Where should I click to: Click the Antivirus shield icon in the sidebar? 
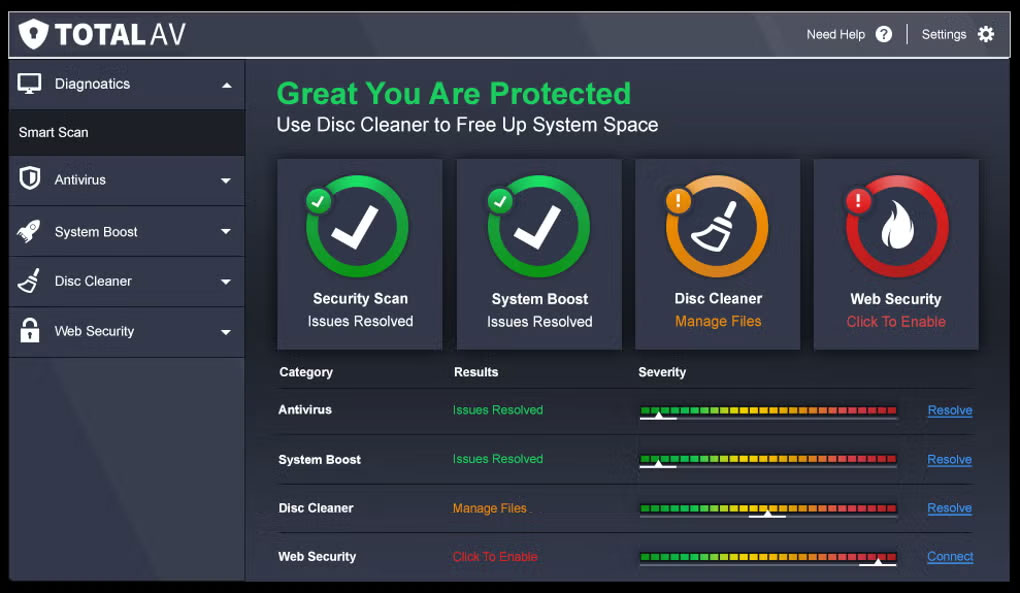(29, 181)
